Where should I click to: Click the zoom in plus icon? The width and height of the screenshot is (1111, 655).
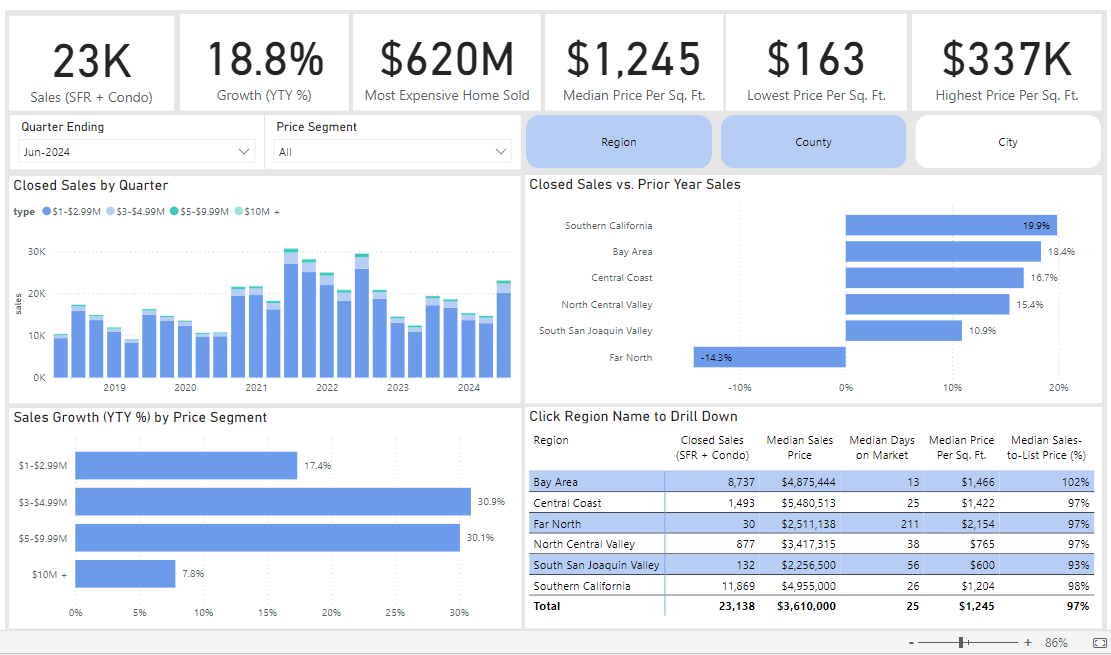coord(1028,642)
